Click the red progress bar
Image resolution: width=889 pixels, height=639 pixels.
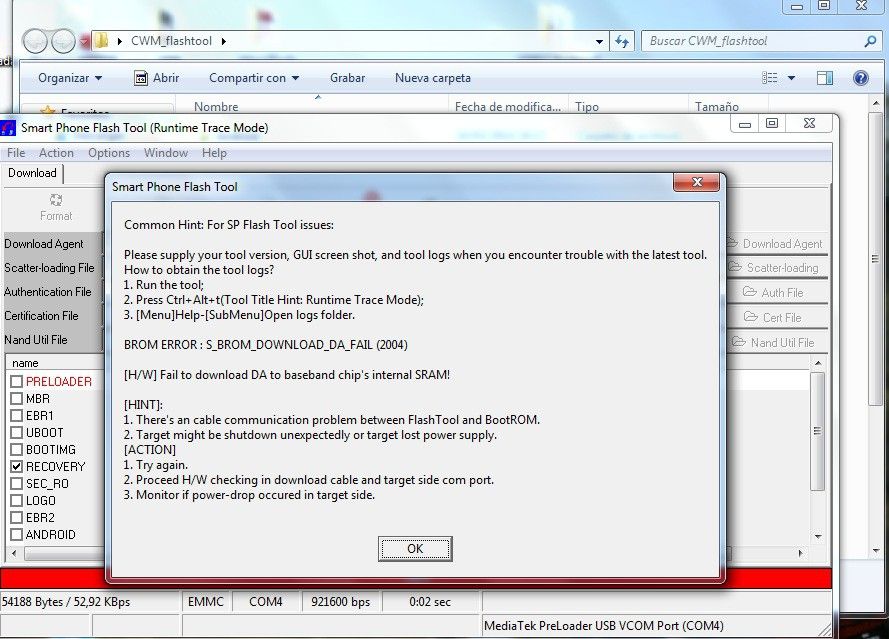[x=416, y=579]
